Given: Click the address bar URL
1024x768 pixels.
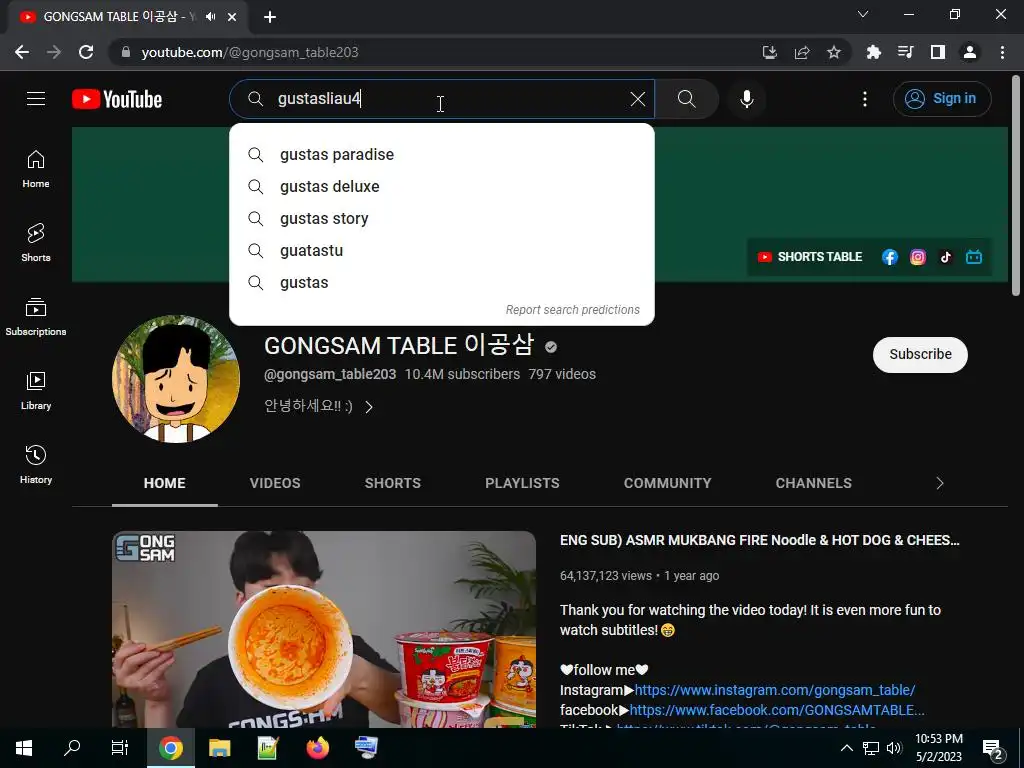Looking at the screenshot, I should [x=249, y=52].
